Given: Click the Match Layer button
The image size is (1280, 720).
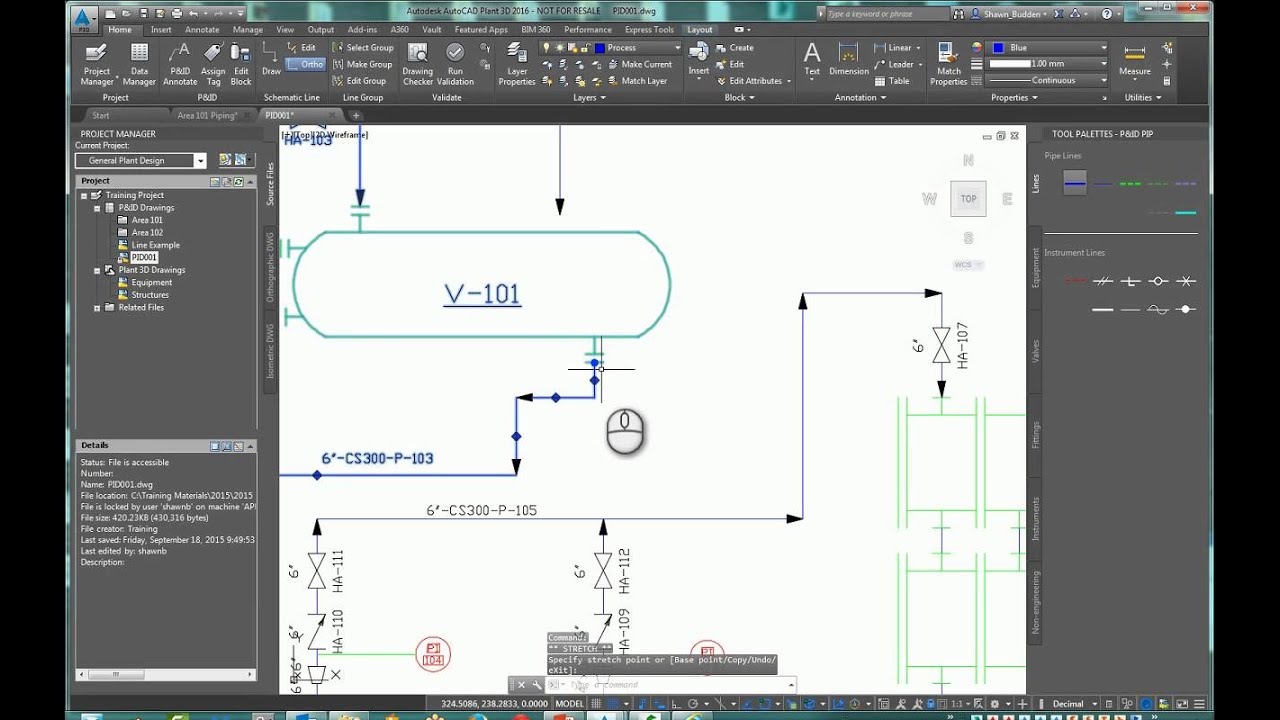Looking at the screenshot, I should click(x=636, y=81).
